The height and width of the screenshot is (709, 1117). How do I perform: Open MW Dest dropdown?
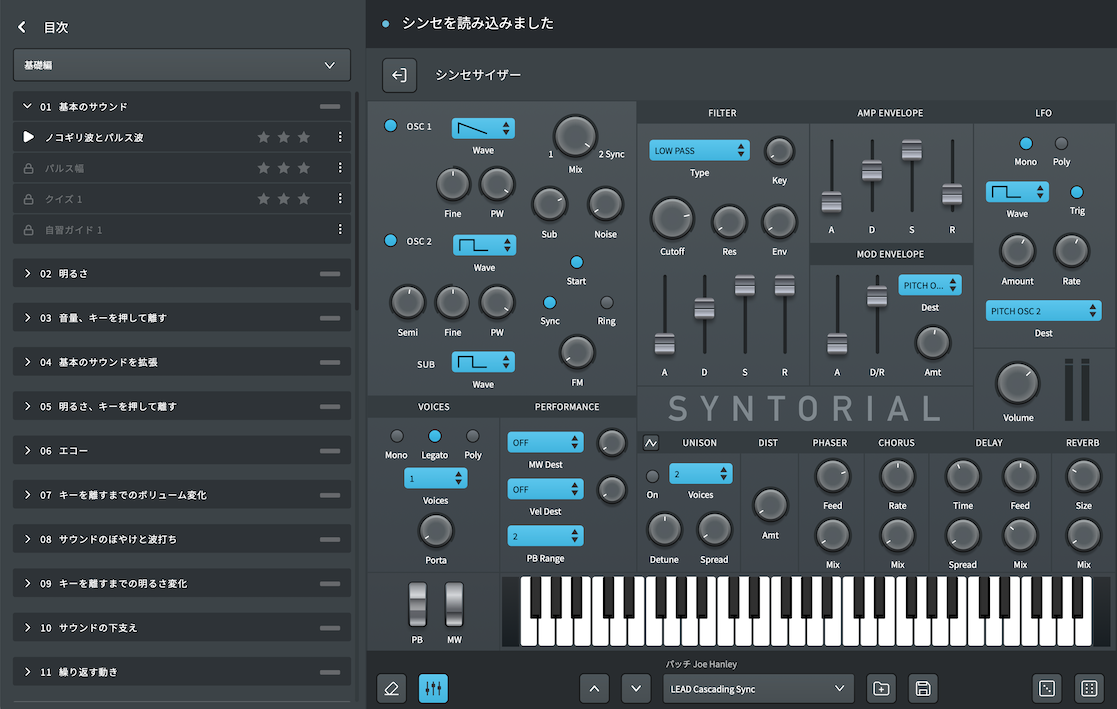tap(545, 443)
